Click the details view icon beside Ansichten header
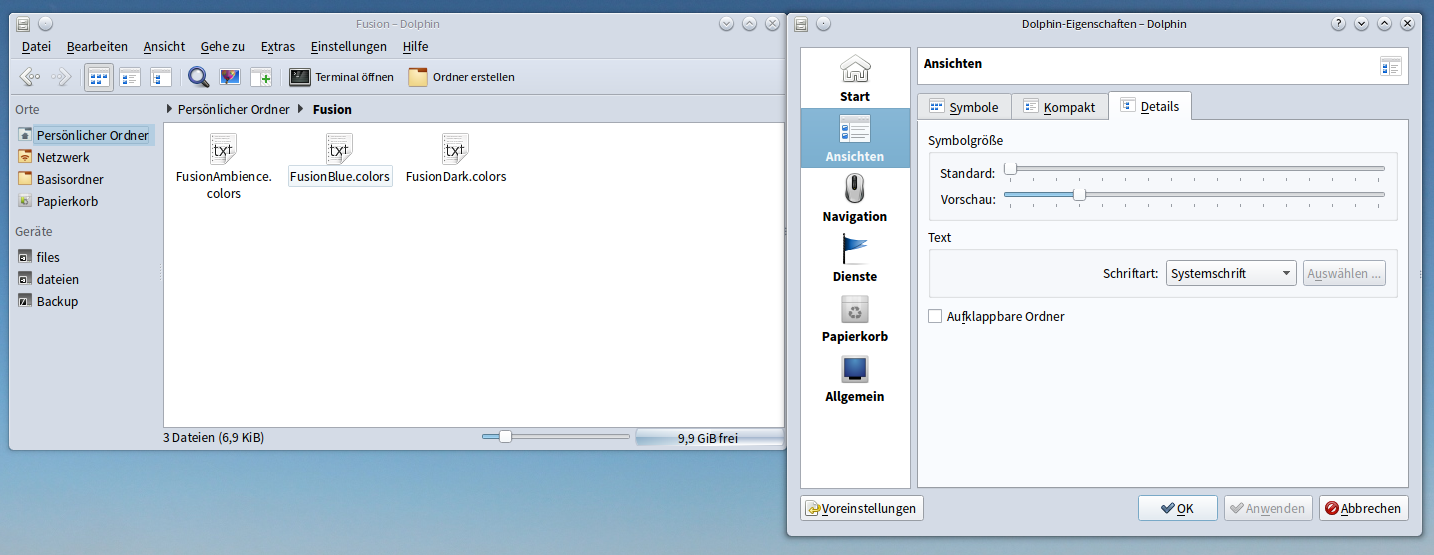 click(1390, 66)
